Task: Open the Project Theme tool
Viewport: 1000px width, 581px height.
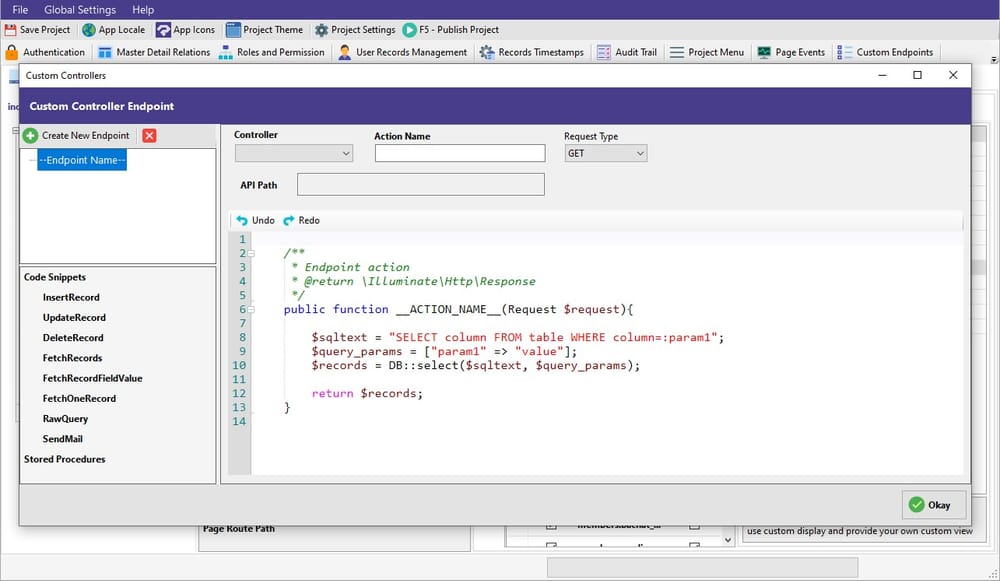Action: 264,30
